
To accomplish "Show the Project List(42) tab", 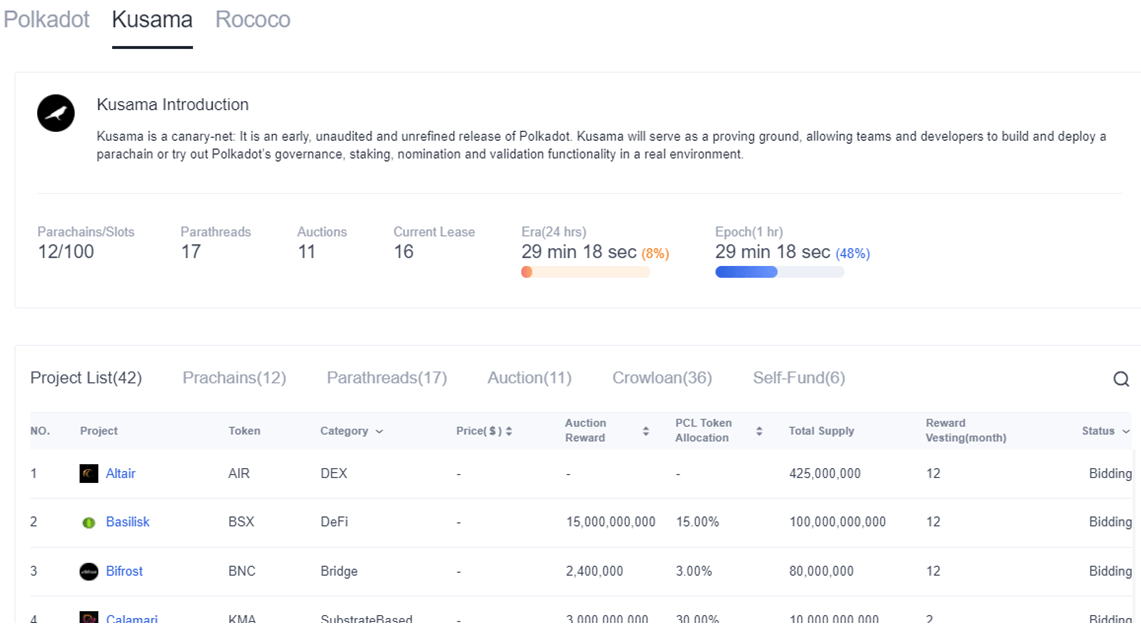I will point(86,378).
